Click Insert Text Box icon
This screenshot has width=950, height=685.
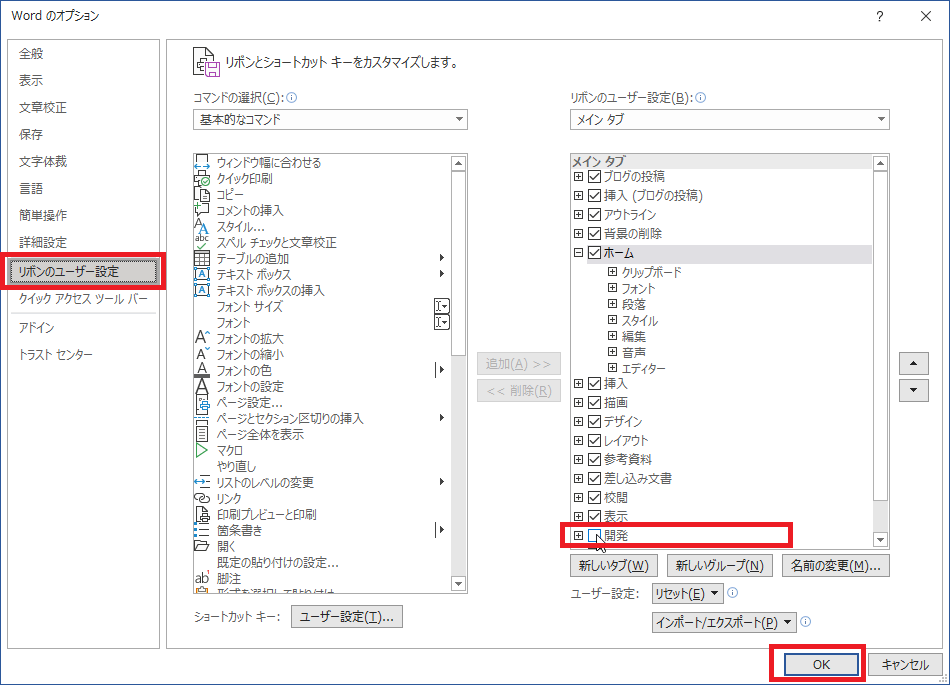click(x=202, y=290)
